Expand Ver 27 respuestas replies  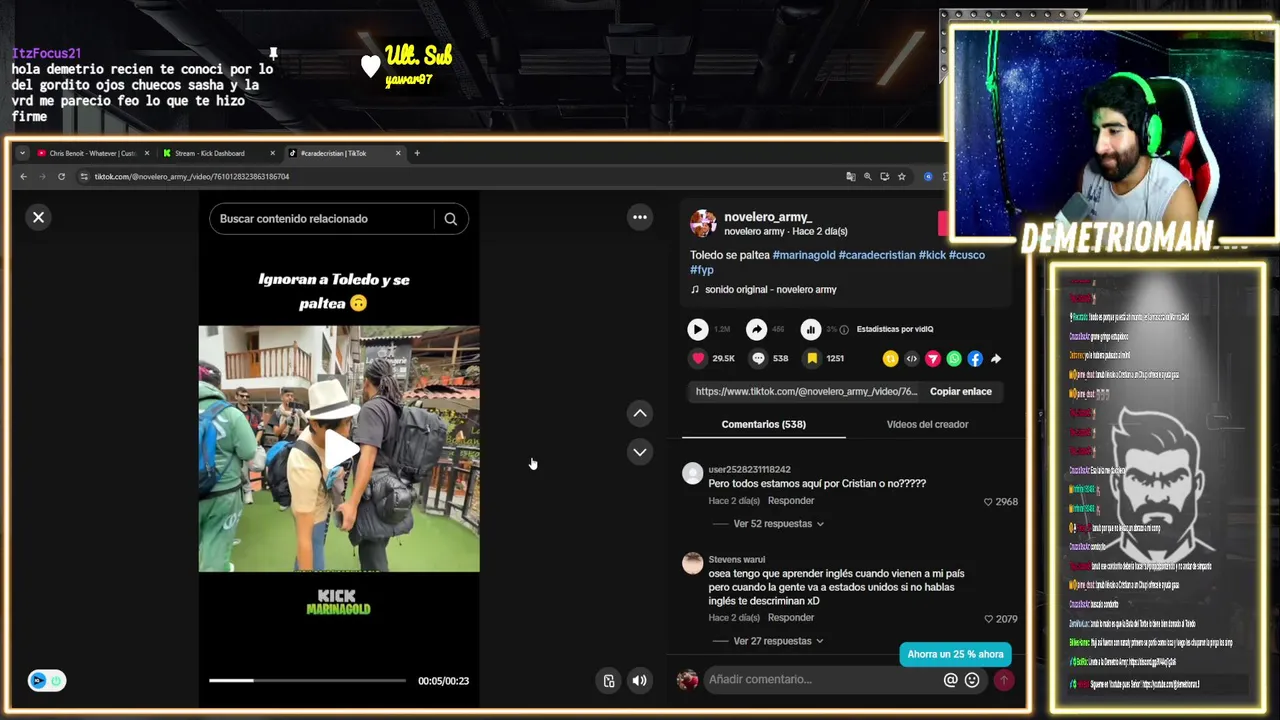pos(779,641)
